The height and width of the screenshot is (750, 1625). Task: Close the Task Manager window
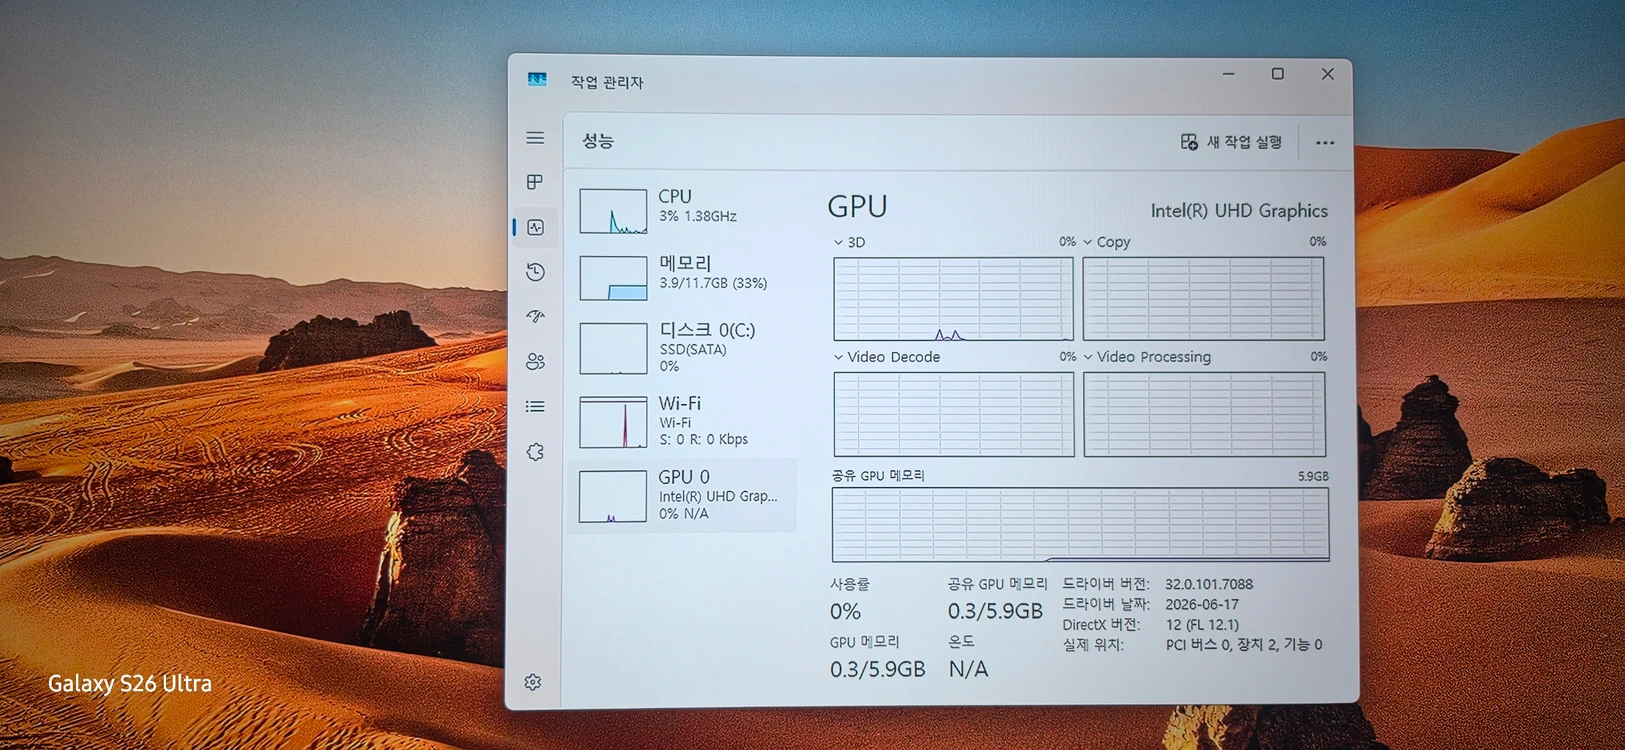pos(1327,74)
